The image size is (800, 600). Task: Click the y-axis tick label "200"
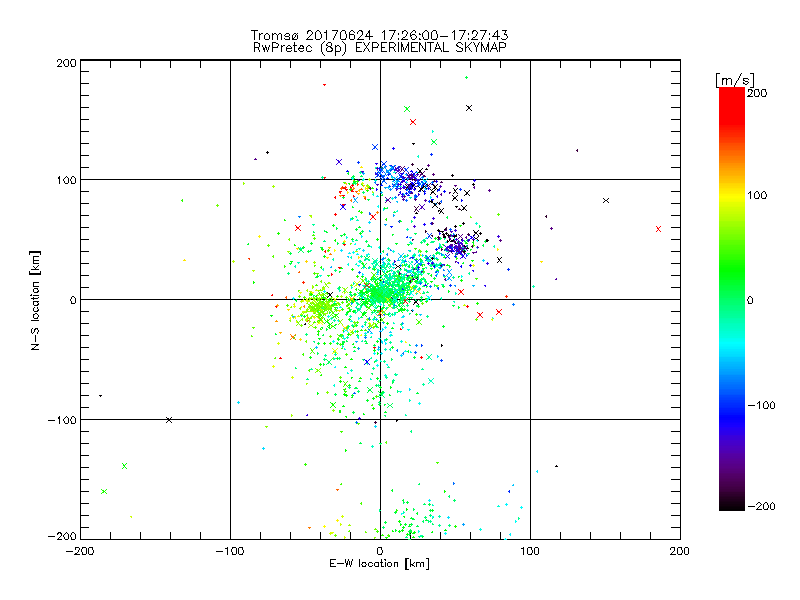click(66, 63)
